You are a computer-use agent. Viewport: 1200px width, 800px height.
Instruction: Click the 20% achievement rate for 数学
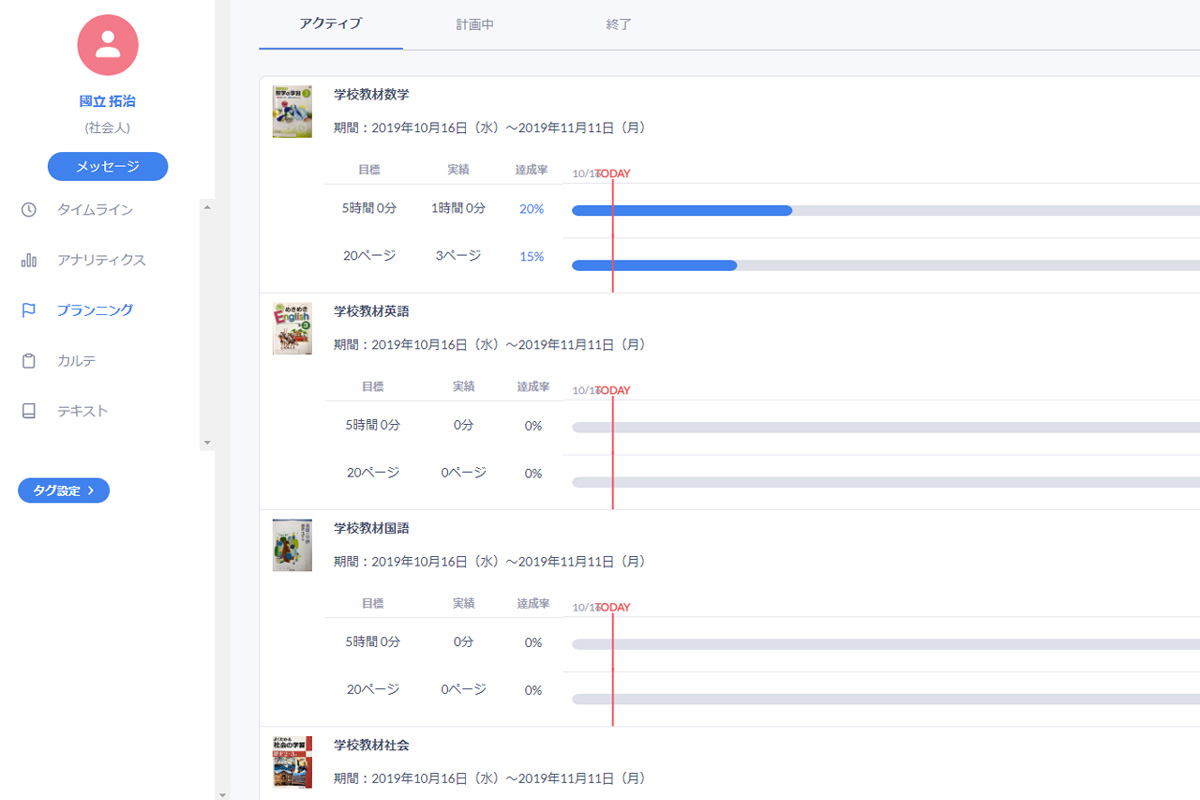click(x=531, y=209)
